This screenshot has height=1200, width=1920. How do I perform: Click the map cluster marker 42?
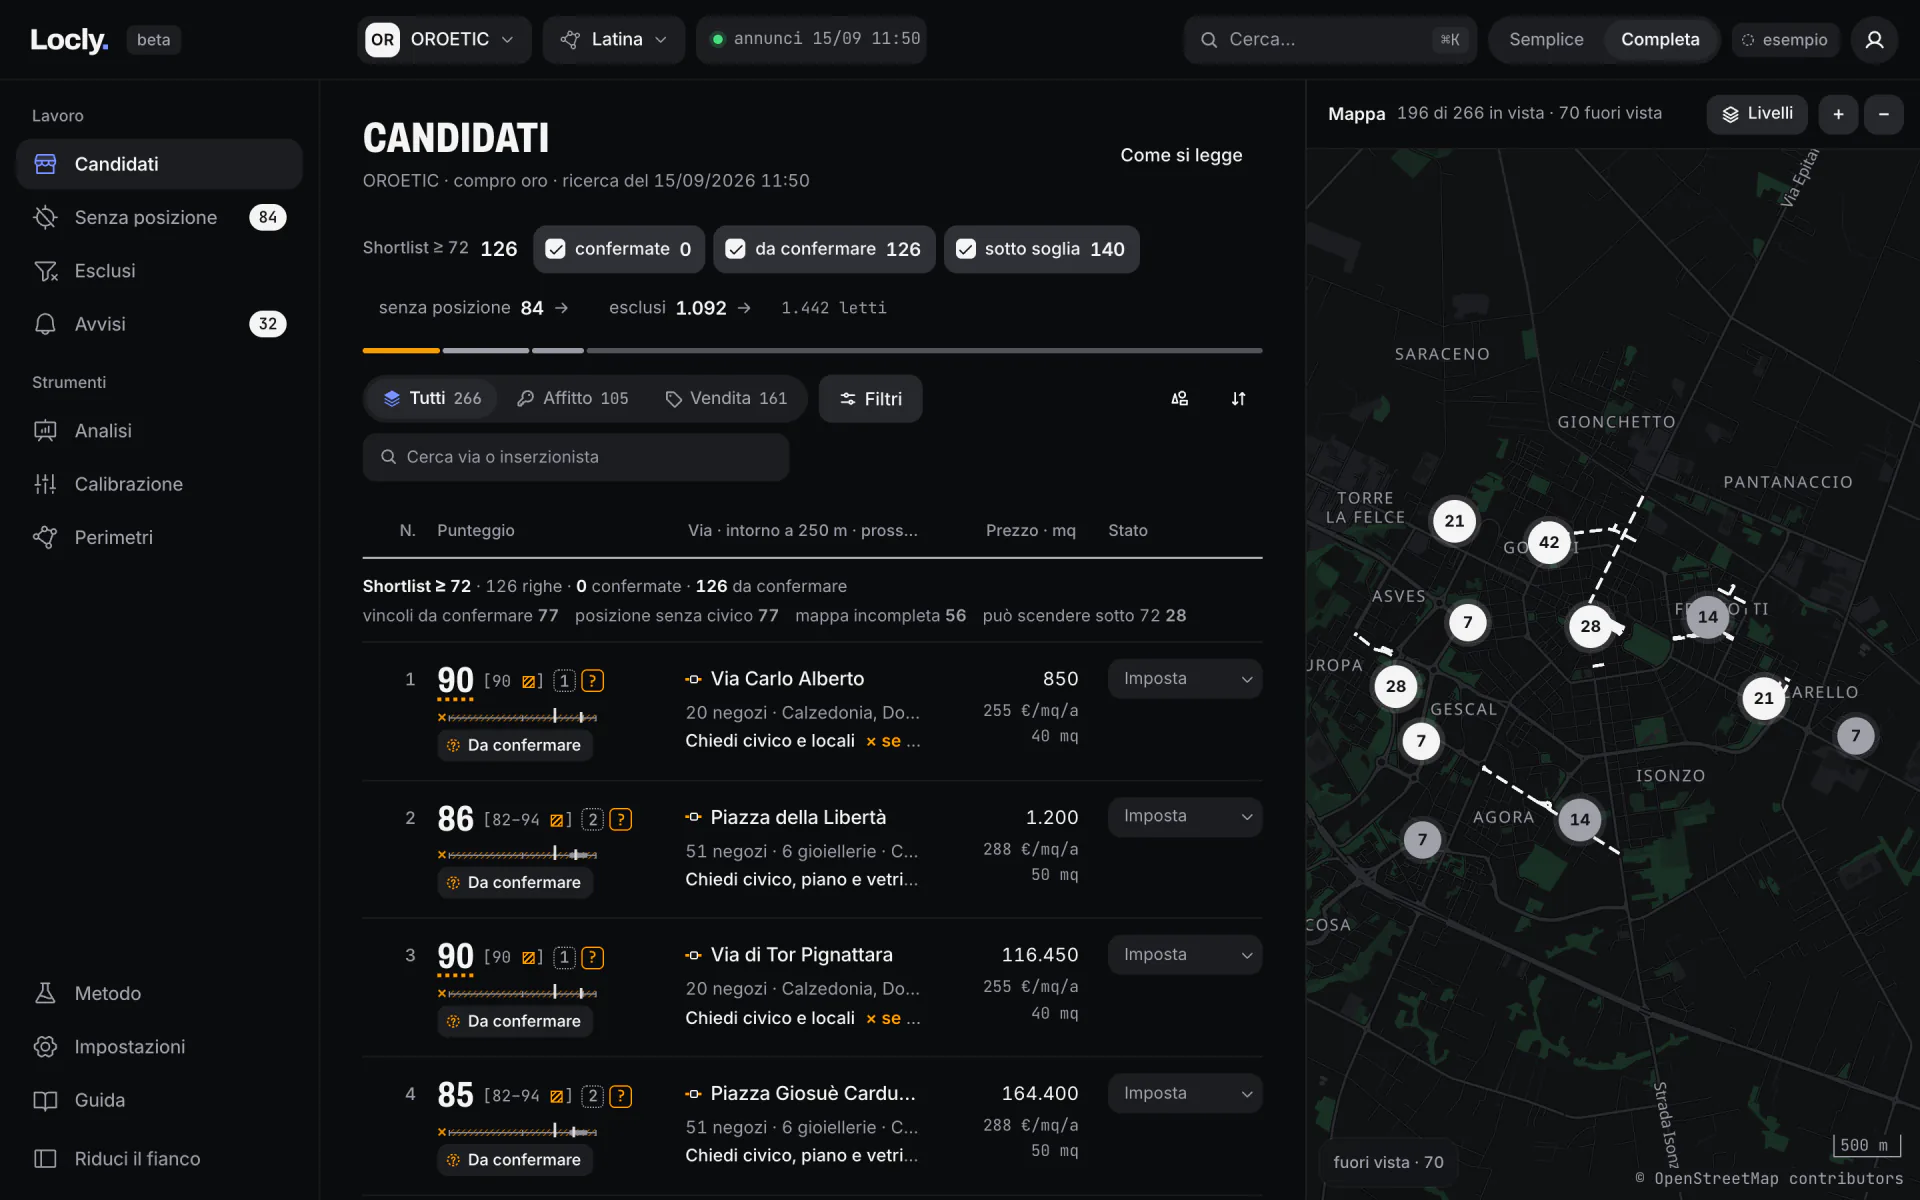coord(1549,542)
